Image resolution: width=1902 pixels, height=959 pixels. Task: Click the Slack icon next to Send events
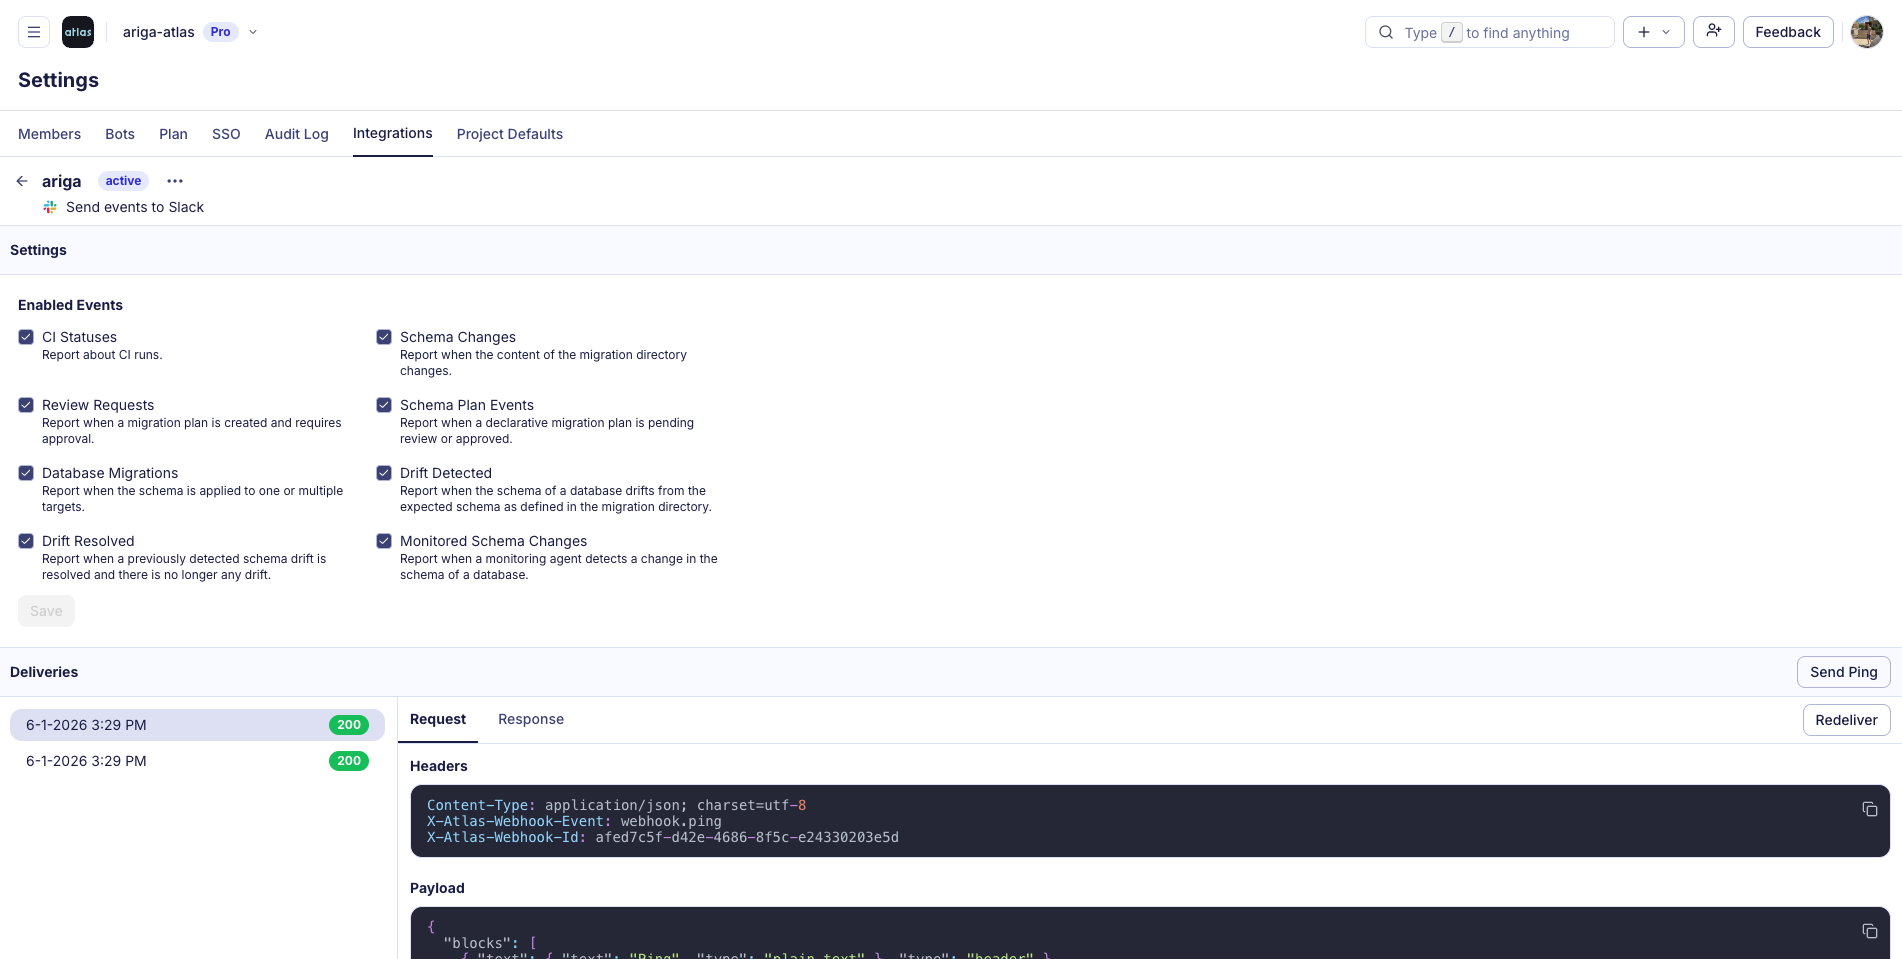coord(49,207)
